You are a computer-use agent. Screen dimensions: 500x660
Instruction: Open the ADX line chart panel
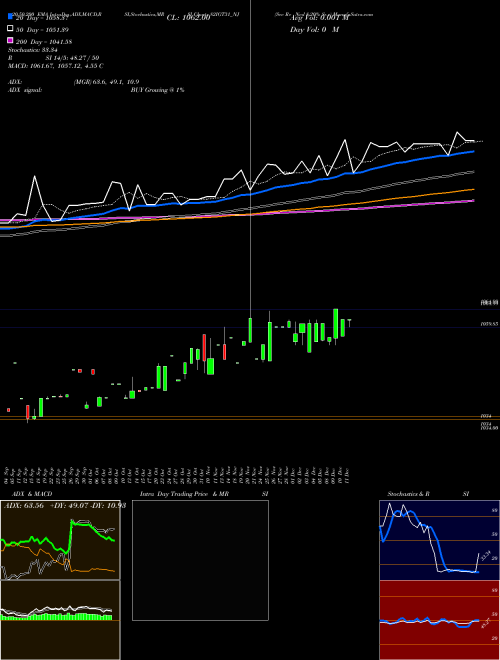(60, 540)
